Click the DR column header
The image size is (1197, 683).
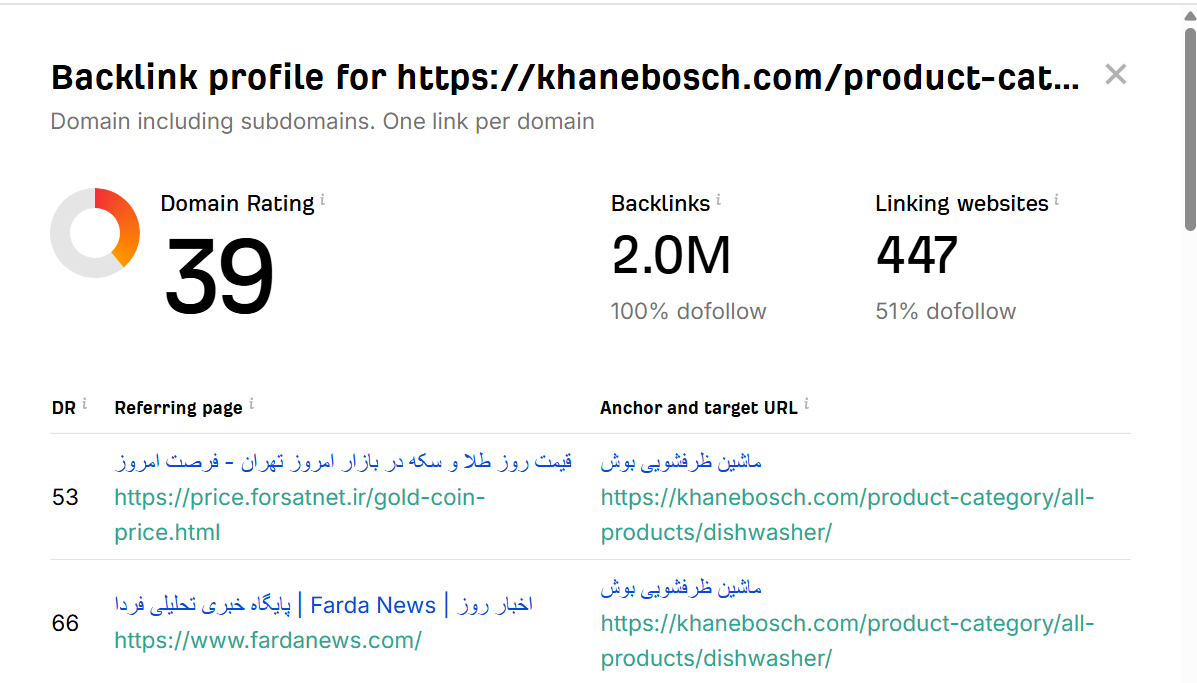tap(63, 408)
